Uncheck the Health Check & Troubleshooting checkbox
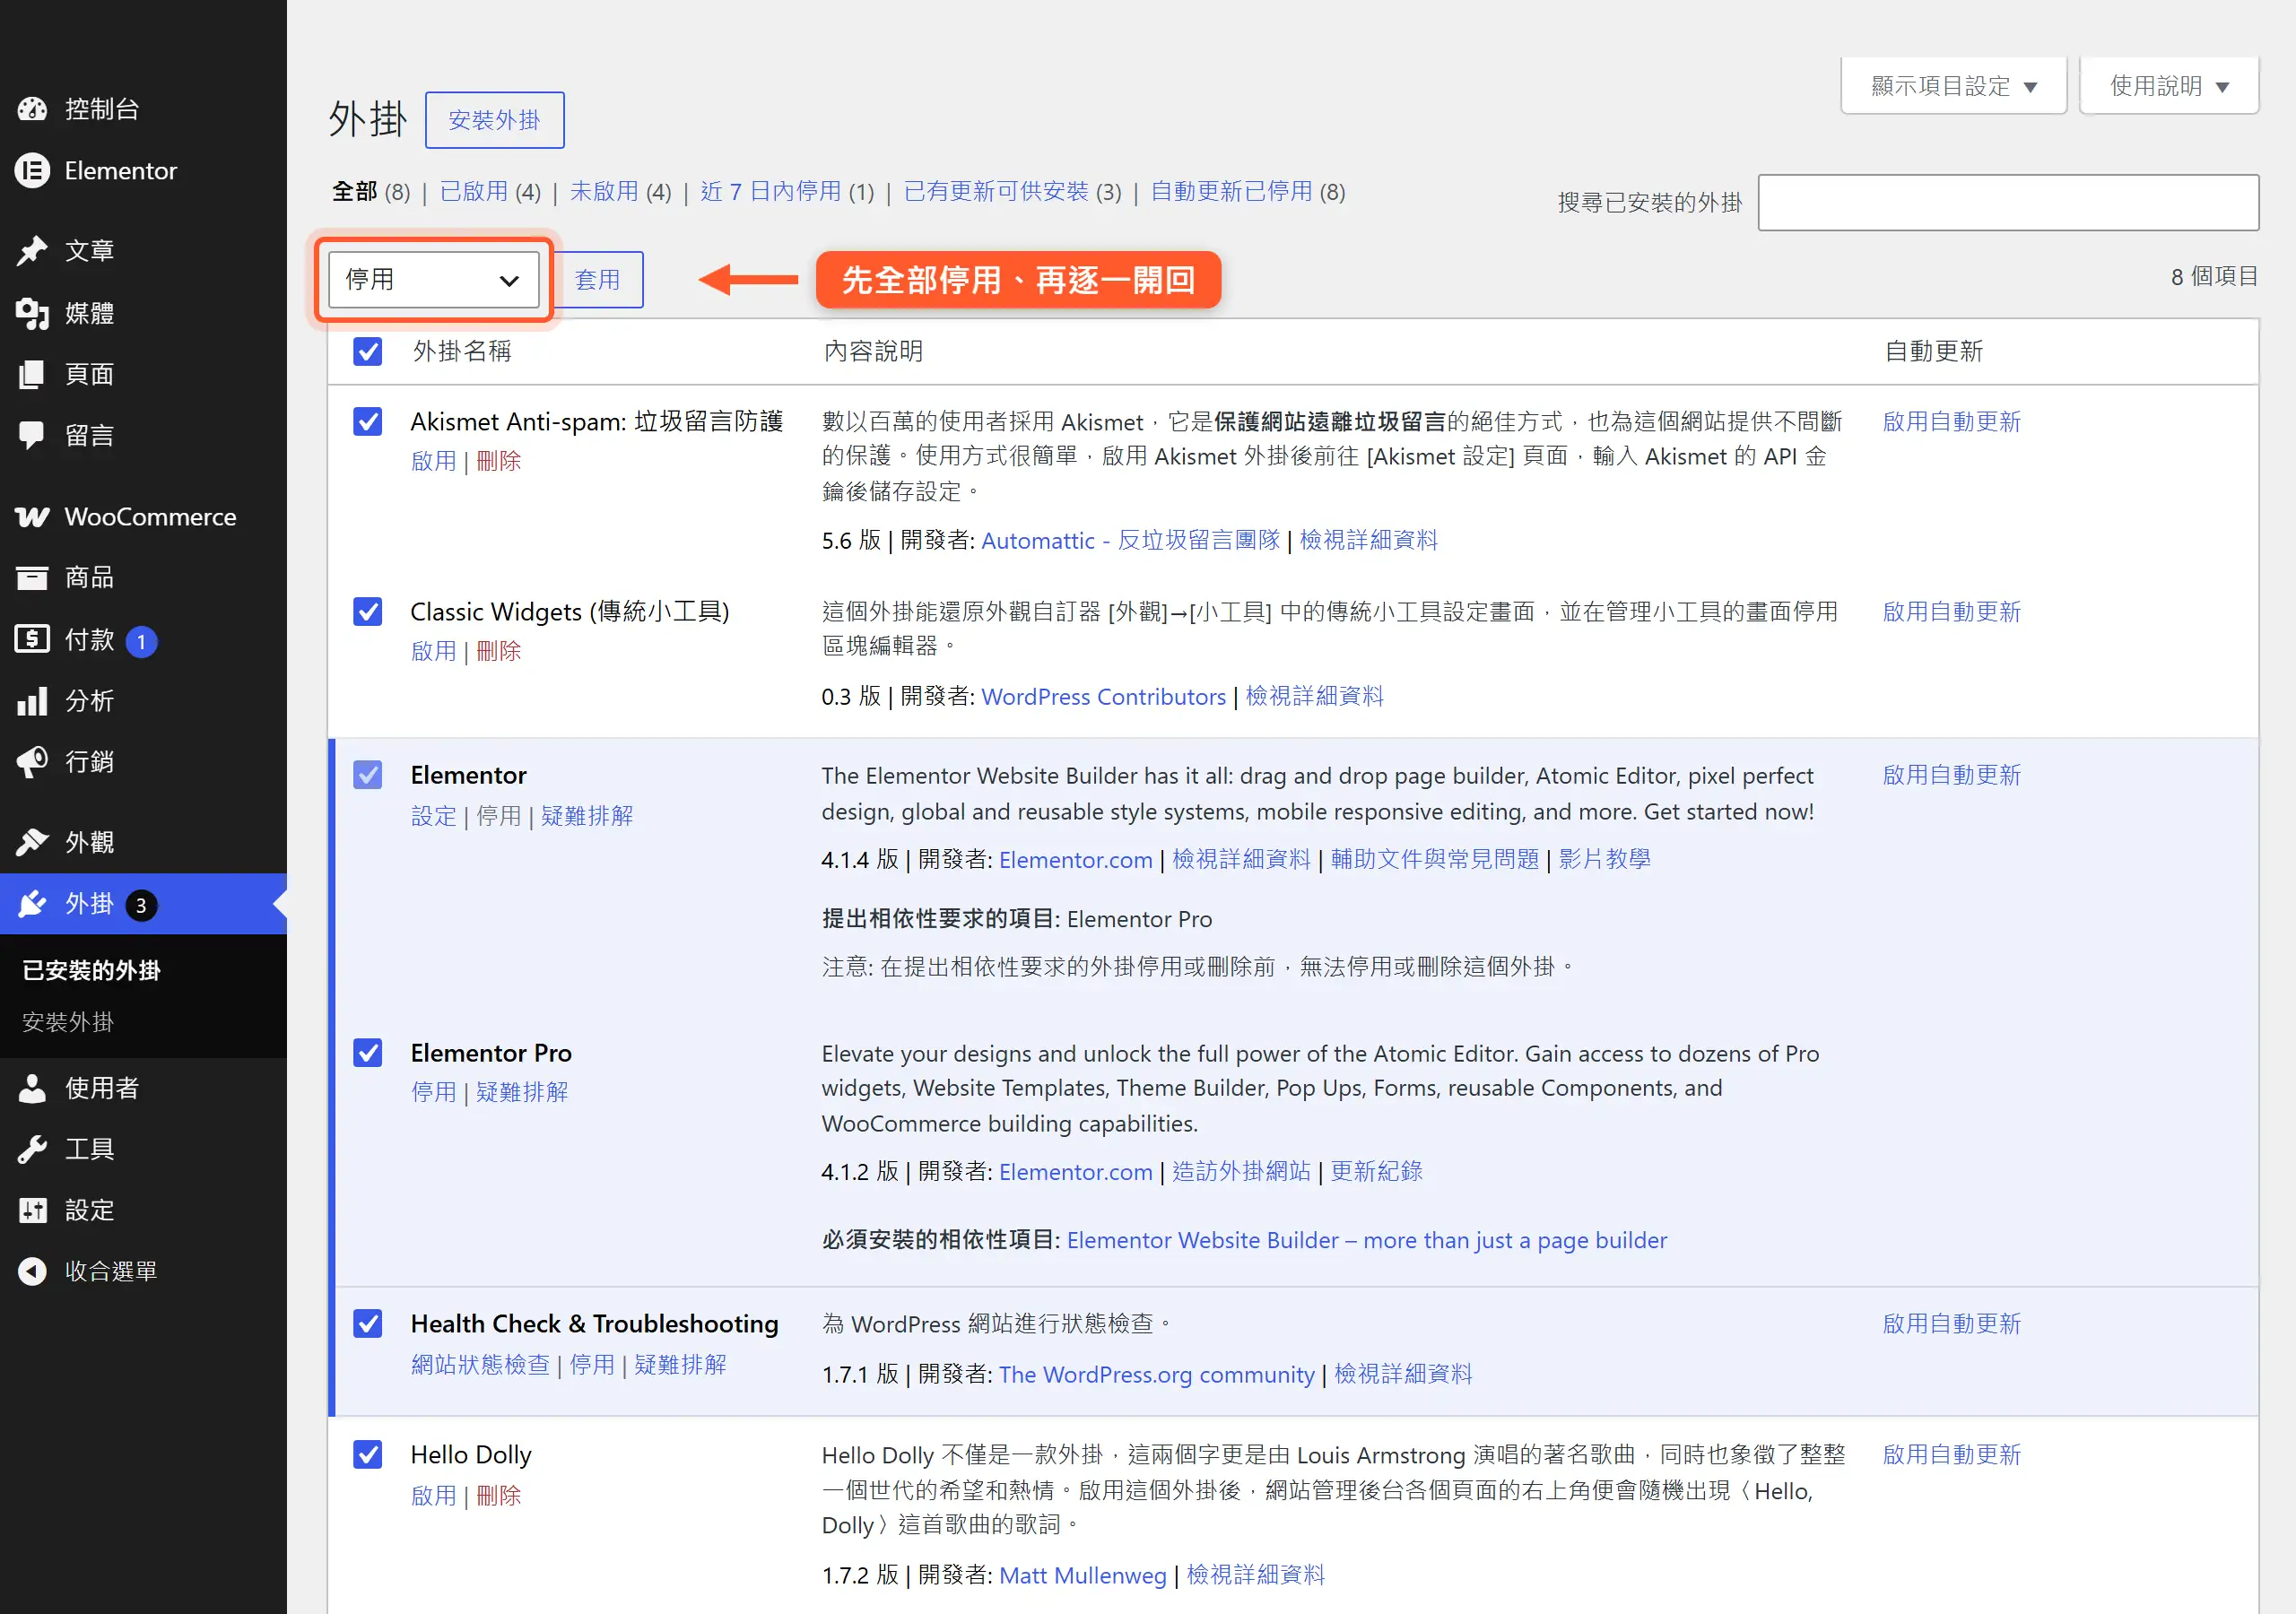This screenshot has height=1614, width=2296. point(368,1323)
